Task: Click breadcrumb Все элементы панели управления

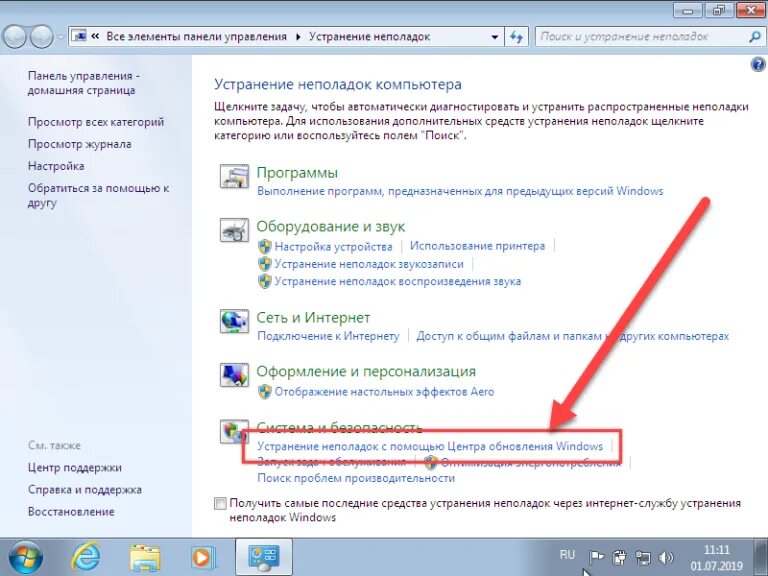Action: (196, 37)
